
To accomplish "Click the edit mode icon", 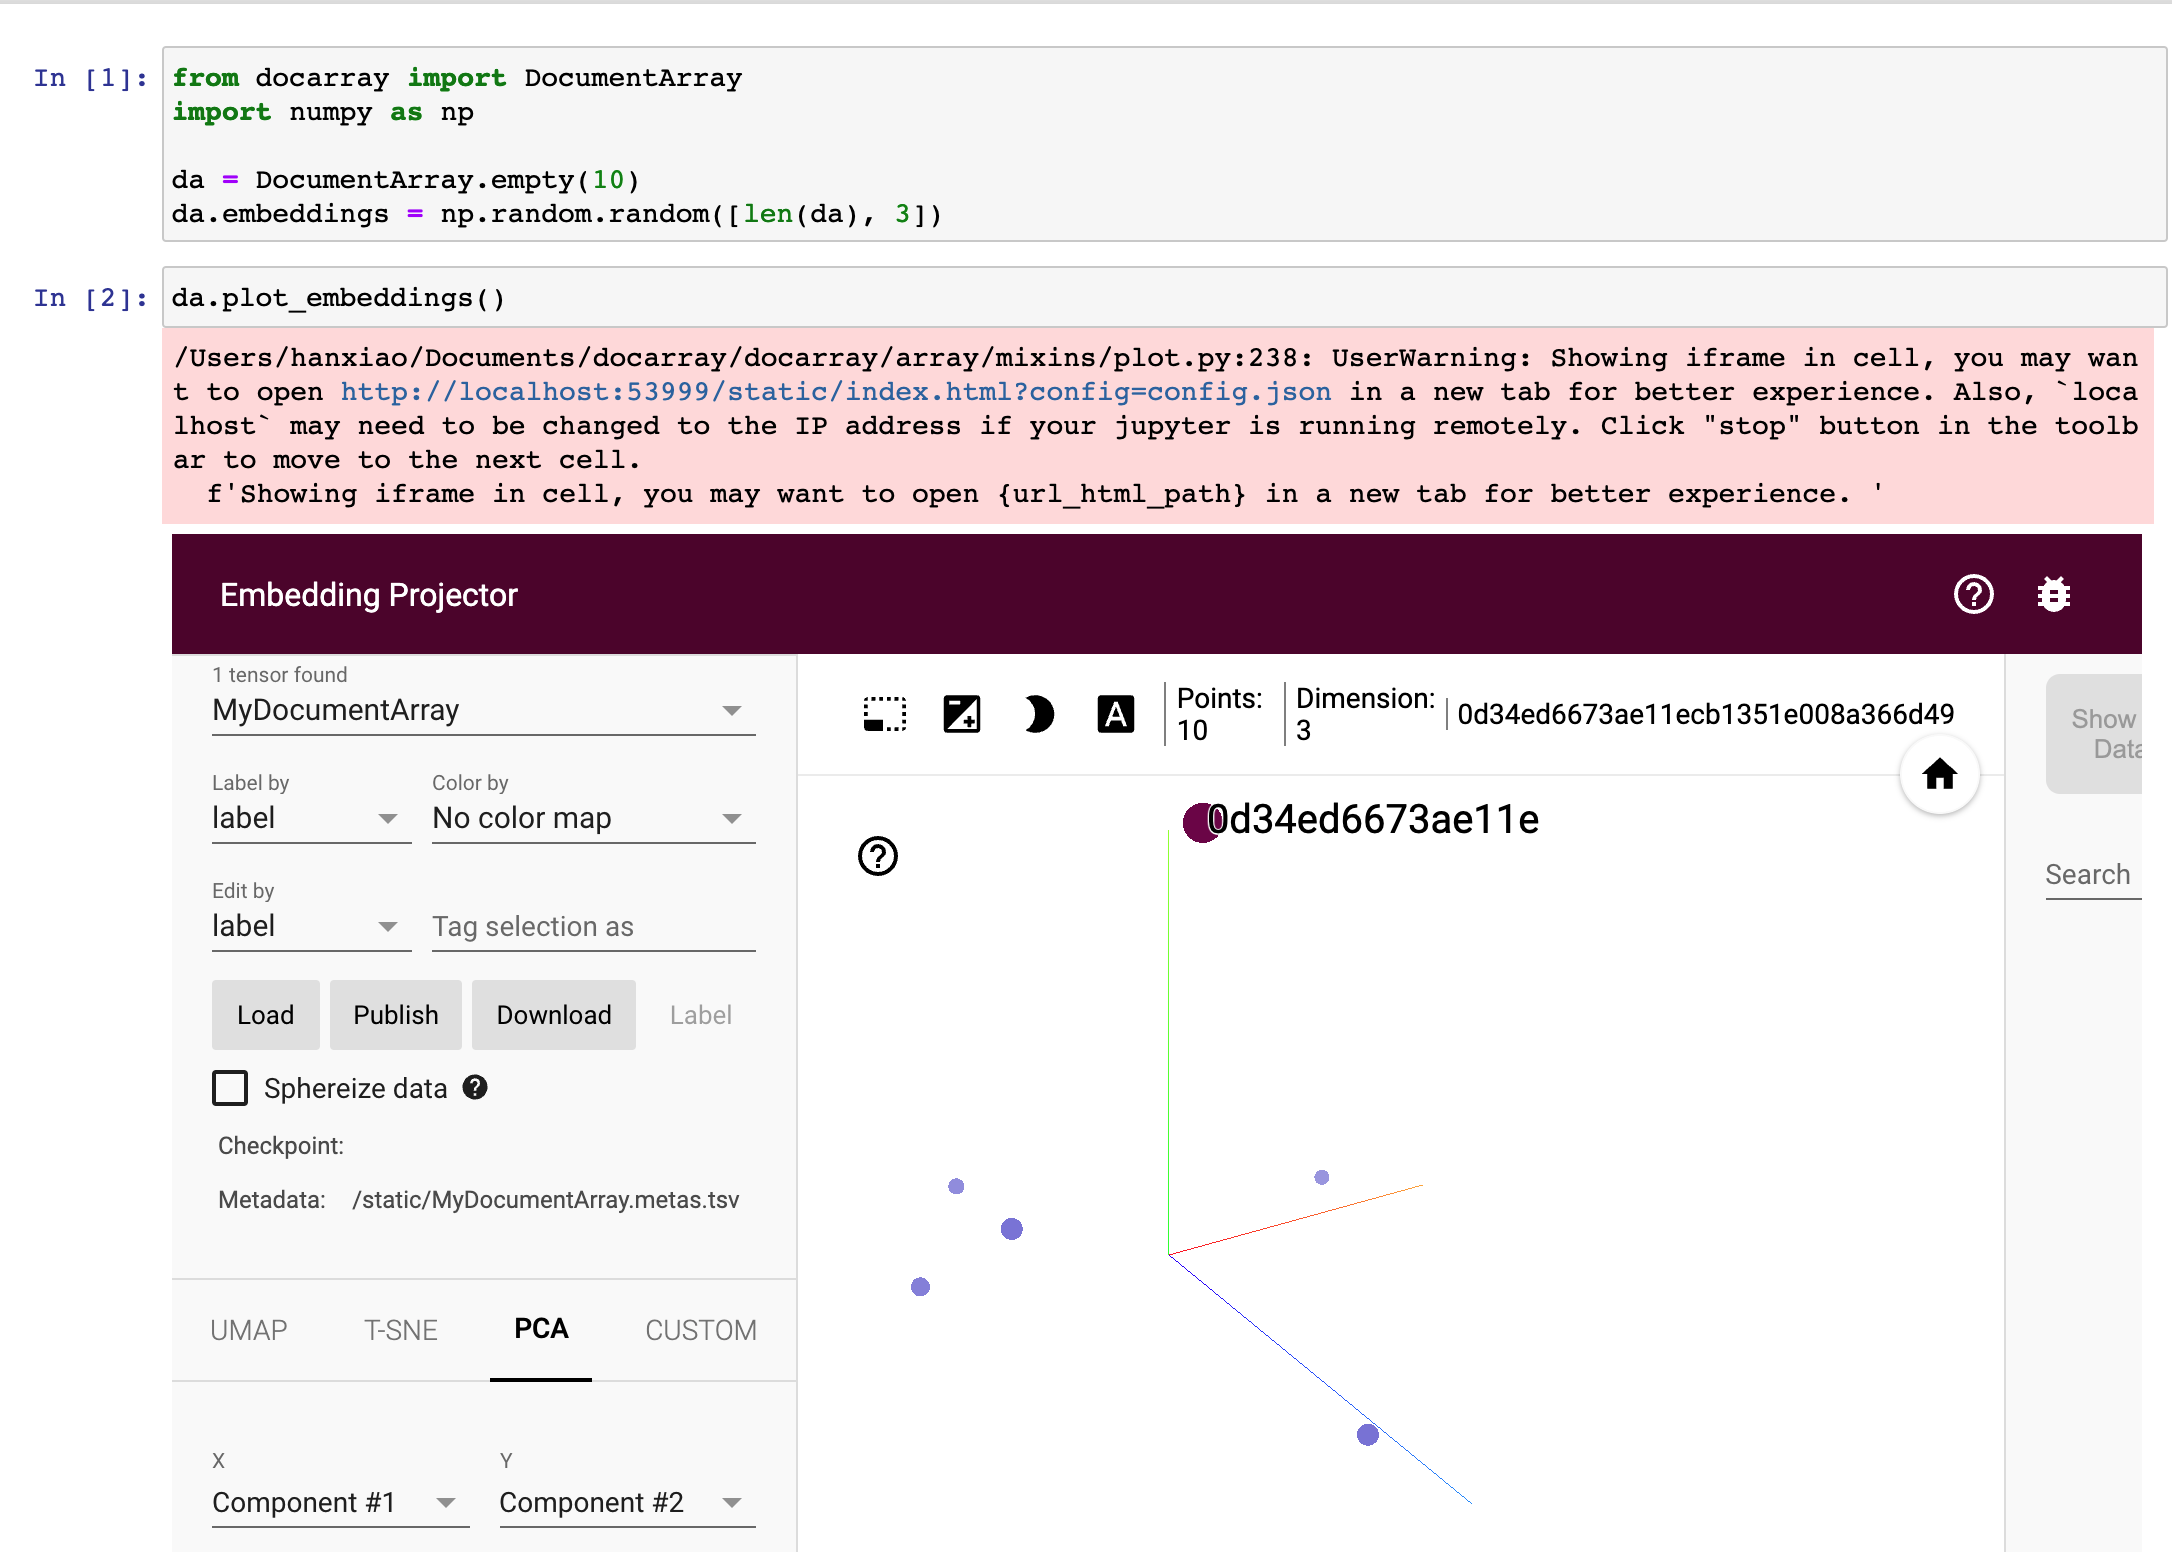I will point(961,714).
